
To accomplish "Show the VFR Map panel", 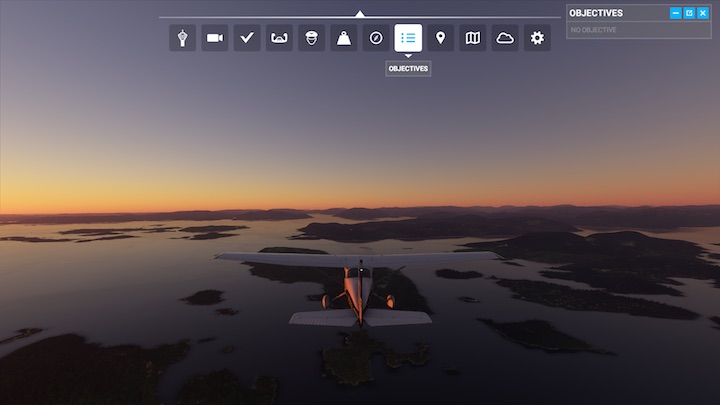I will click(473, 38).
